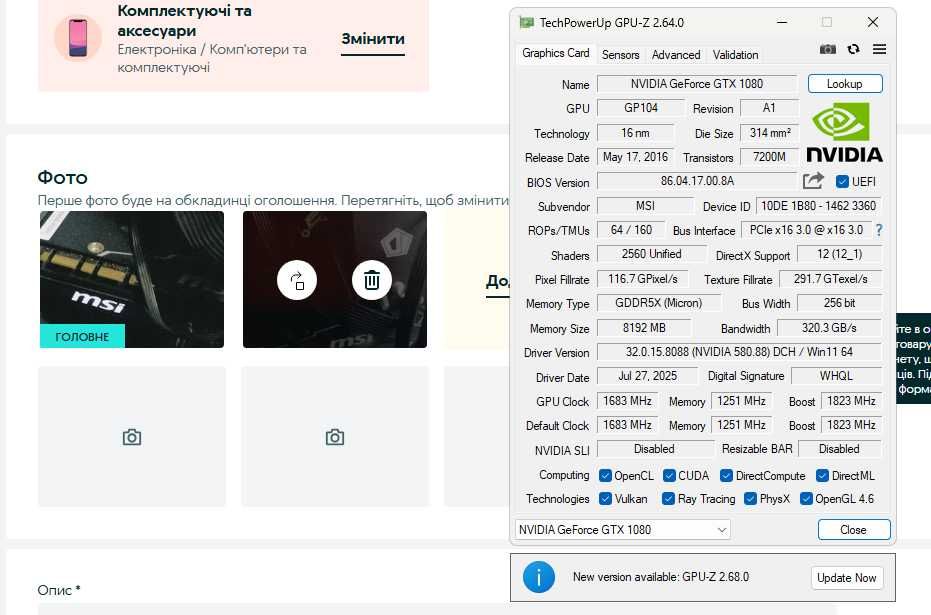Open the GPU selection dropdown NVIDIA GeForce GTX 1080
Viewport: 931px width, 615px height.
click(622, 530)
